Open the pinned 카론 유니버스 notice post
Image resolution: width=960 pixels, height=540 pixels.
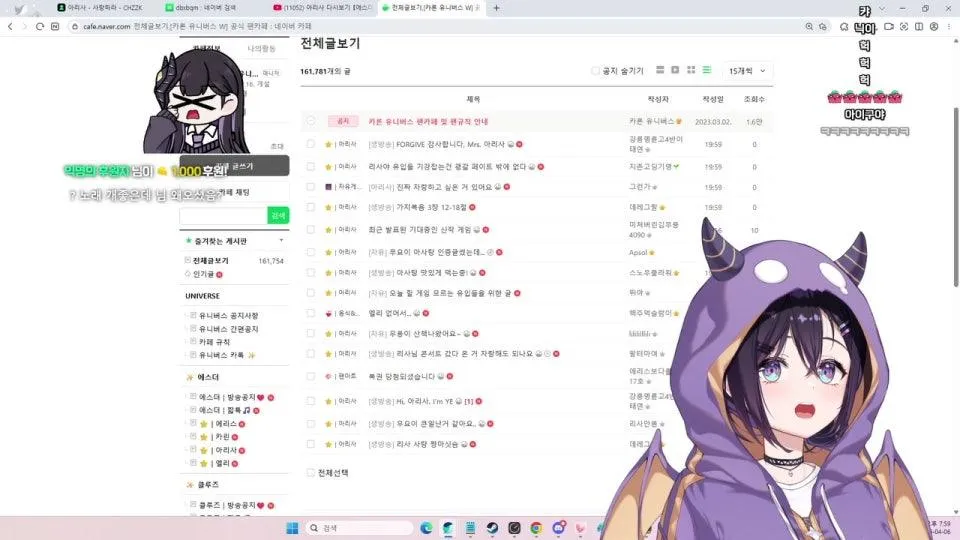click(x=428, y=122)
